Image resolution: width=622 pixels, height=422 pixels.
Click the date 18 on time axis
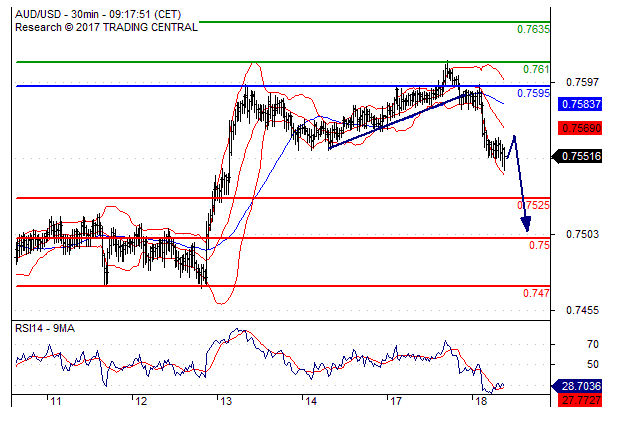480,401
